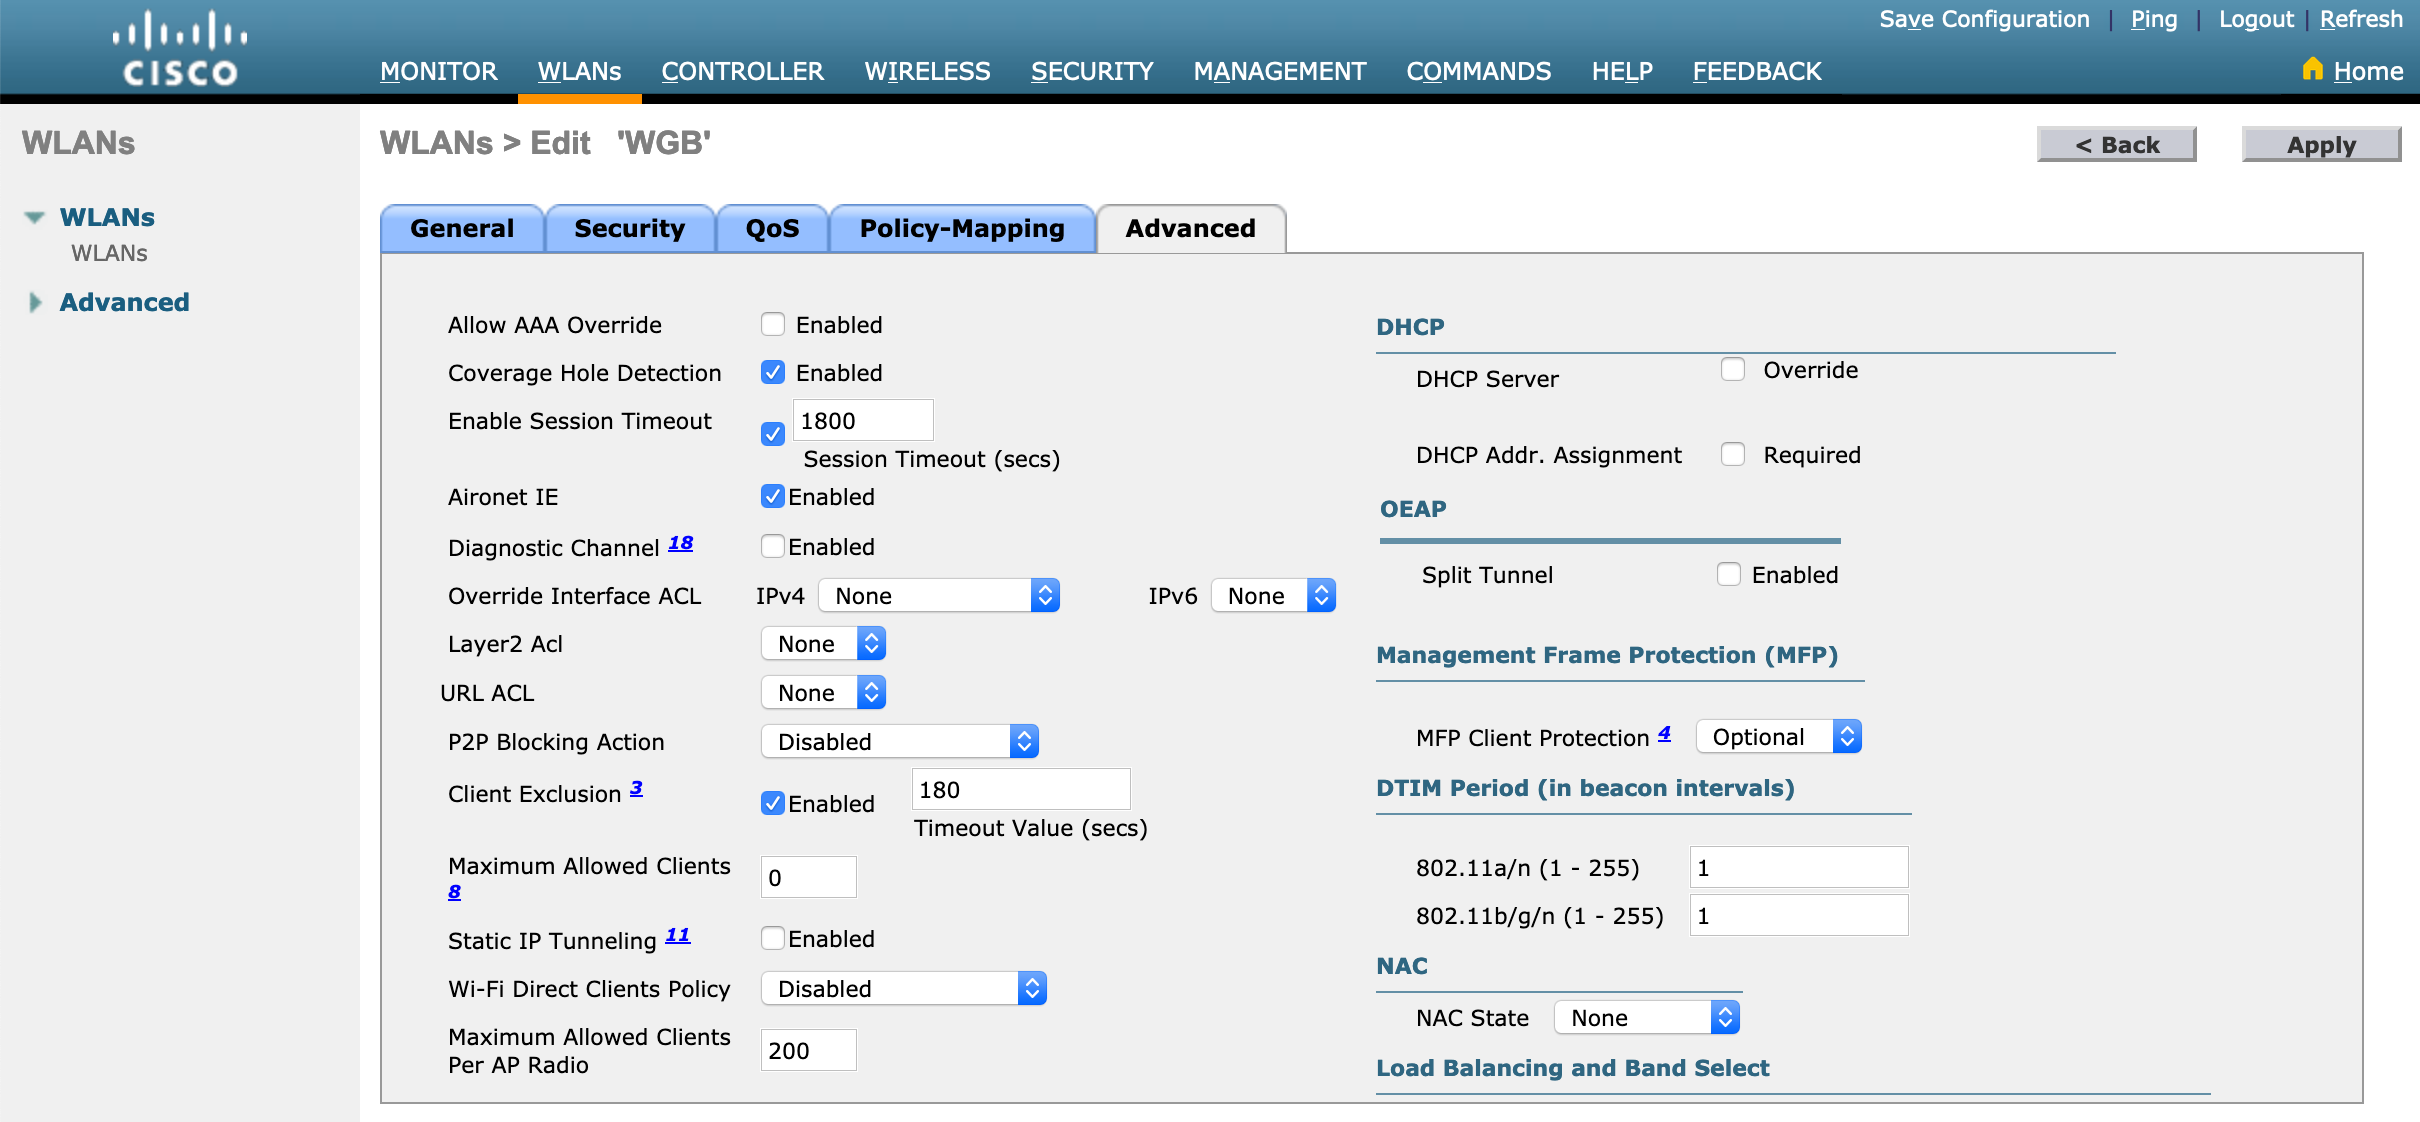Enable Allow AAA Override

772,323
